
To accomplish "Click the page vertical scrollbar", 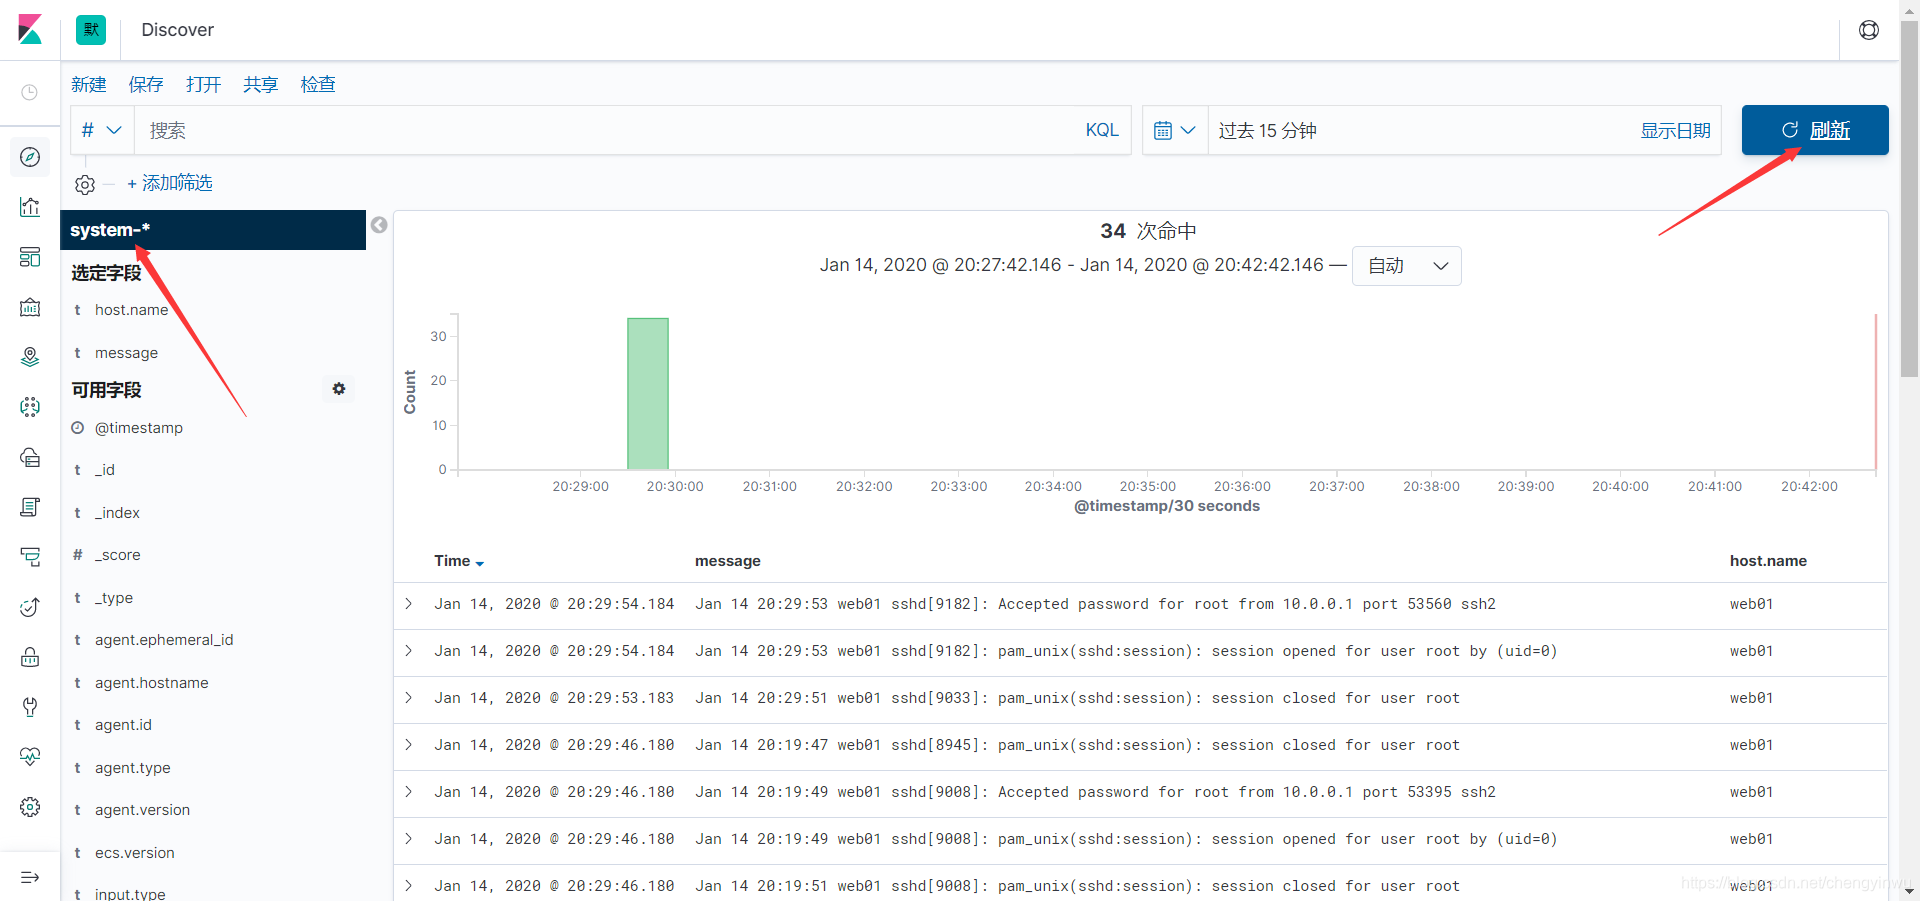I will 1909,200.
